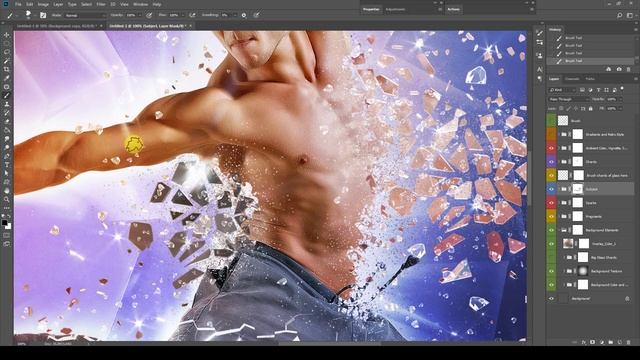Open the Actions panel tab
Screen dimensions: 640x360
click(x=453, y=9)
